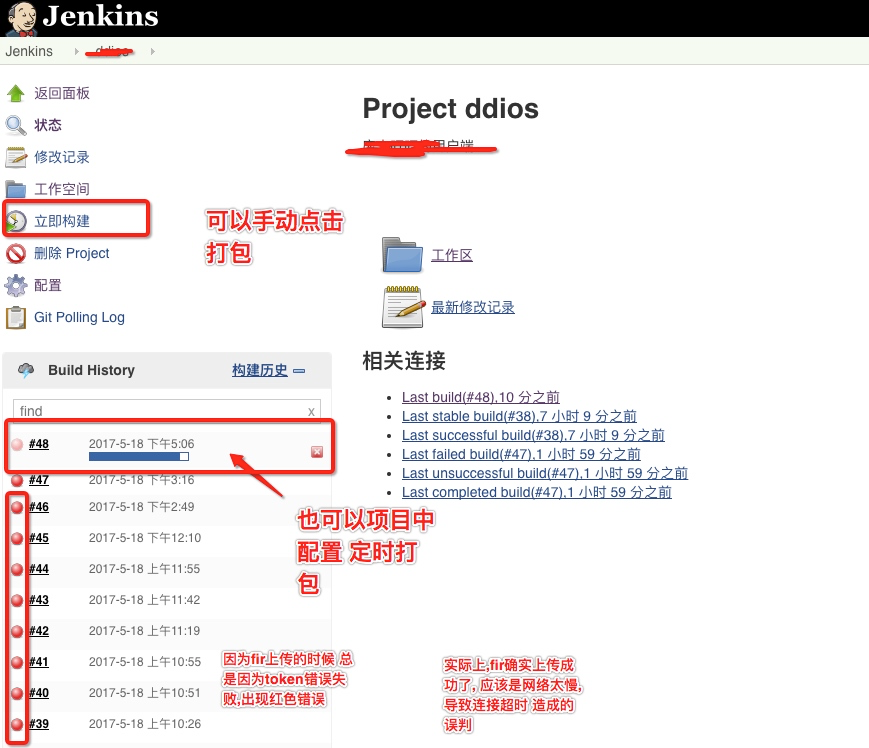This screenshot has height=748, width=869.
Task: Open build #48 number link
Action: (39, 444)
